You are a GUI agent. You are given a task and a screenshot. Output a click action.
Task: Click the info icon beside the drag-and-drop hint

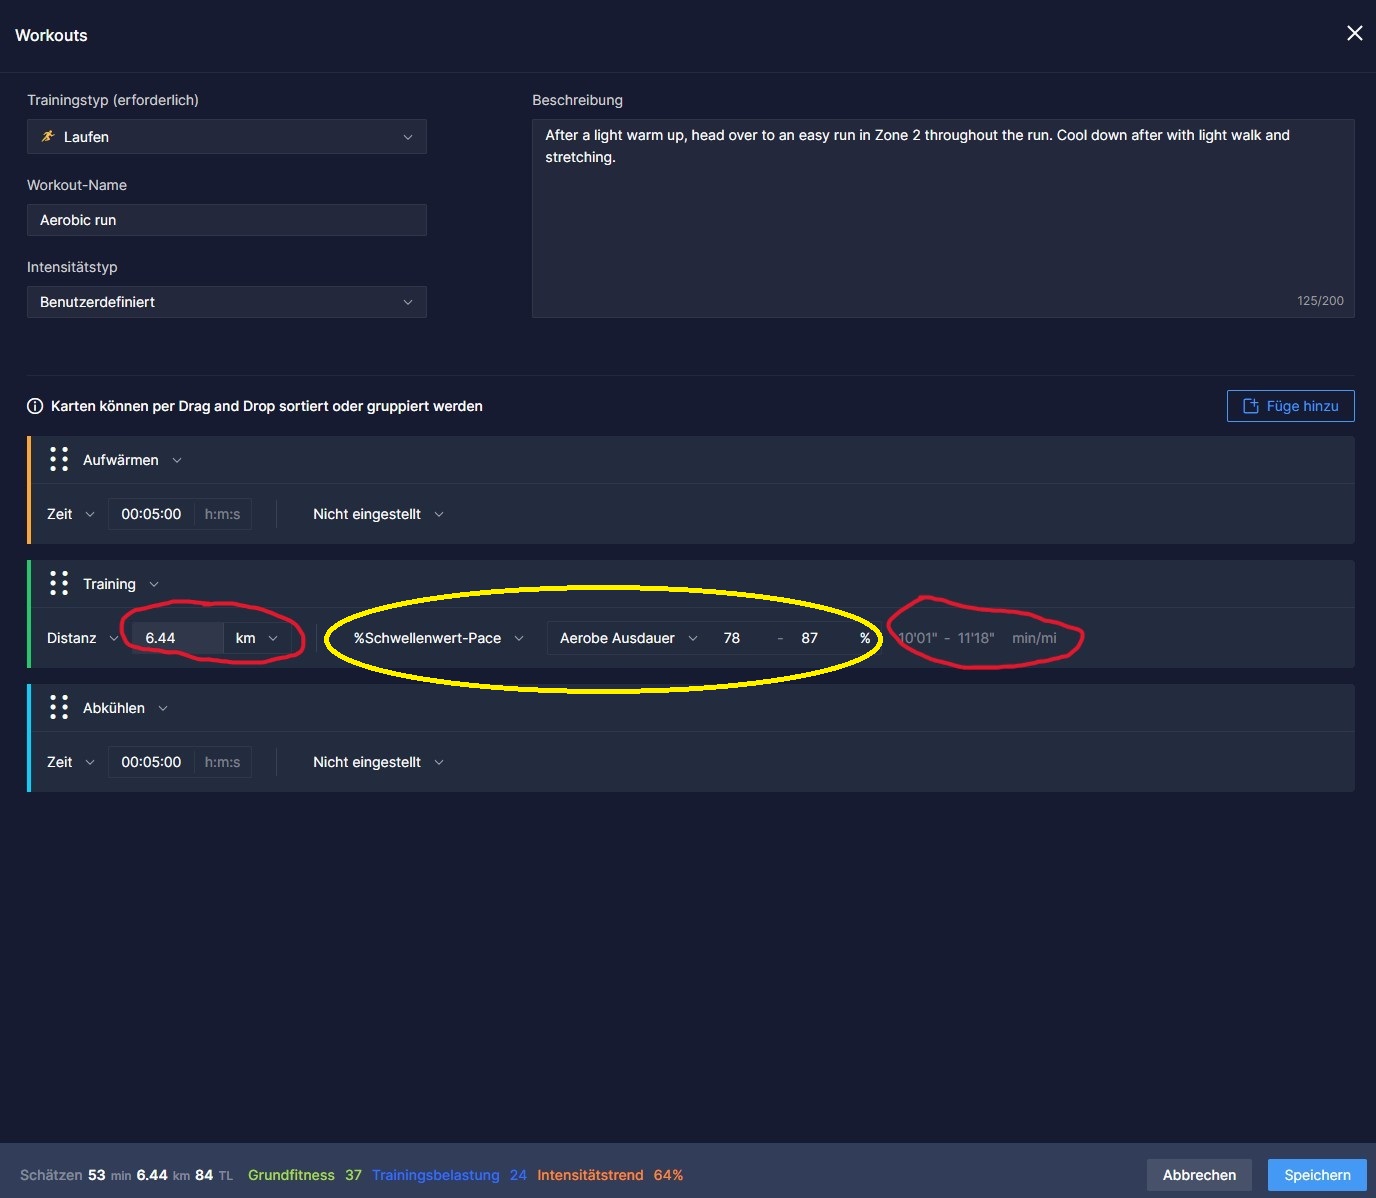click(x=35, y=406)
